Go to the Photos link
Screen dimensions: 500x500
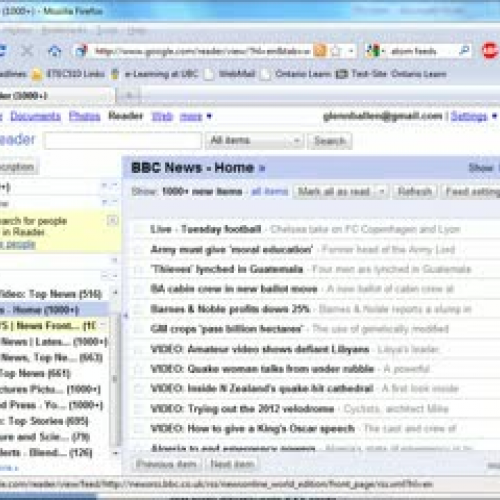[85, 116]
